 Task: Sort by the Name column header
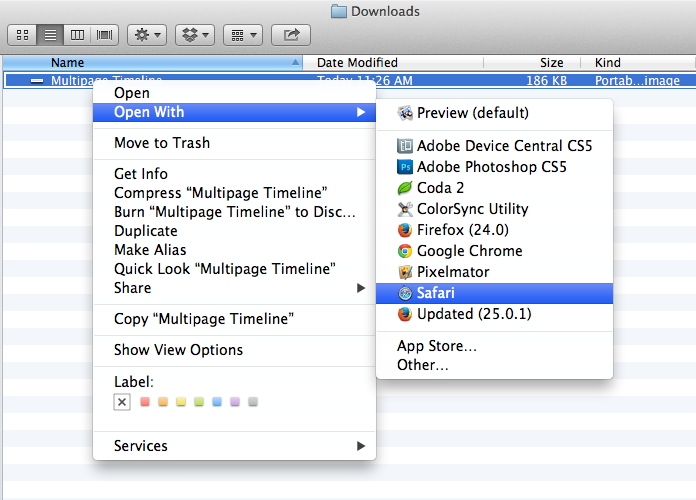point(153,63)
